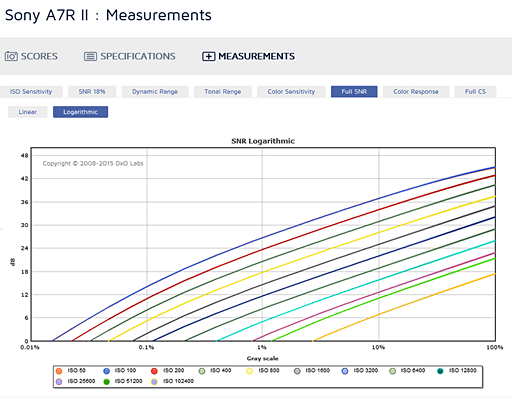Click the 'Sony A7R II : Measurements' heading
Image resolution: width=512 pixels, height=400 pixels.
(108, 15)
